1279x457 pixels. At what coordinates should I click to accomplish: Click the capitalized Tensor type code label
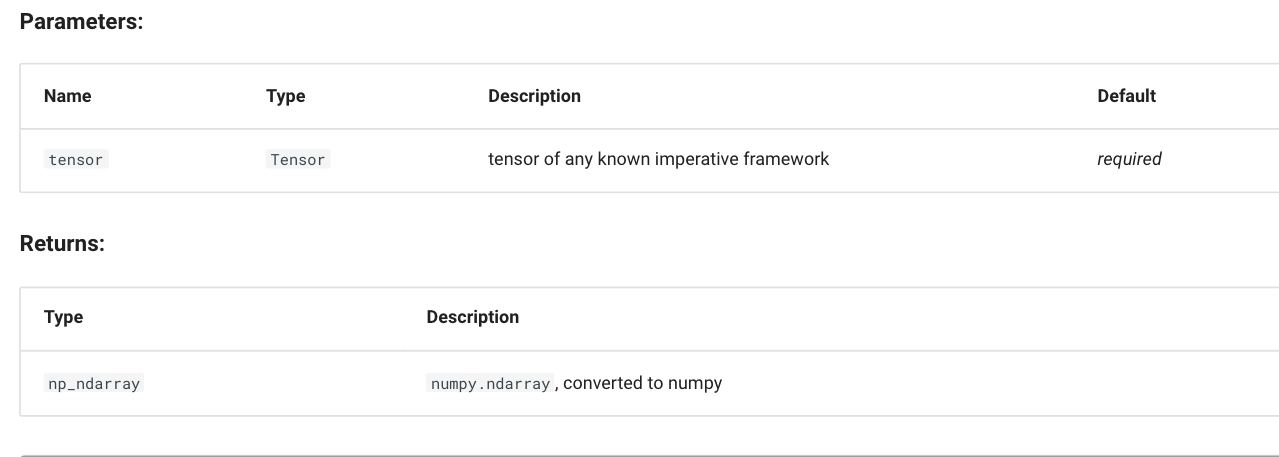pyautogui.click(x=298, y=160)
